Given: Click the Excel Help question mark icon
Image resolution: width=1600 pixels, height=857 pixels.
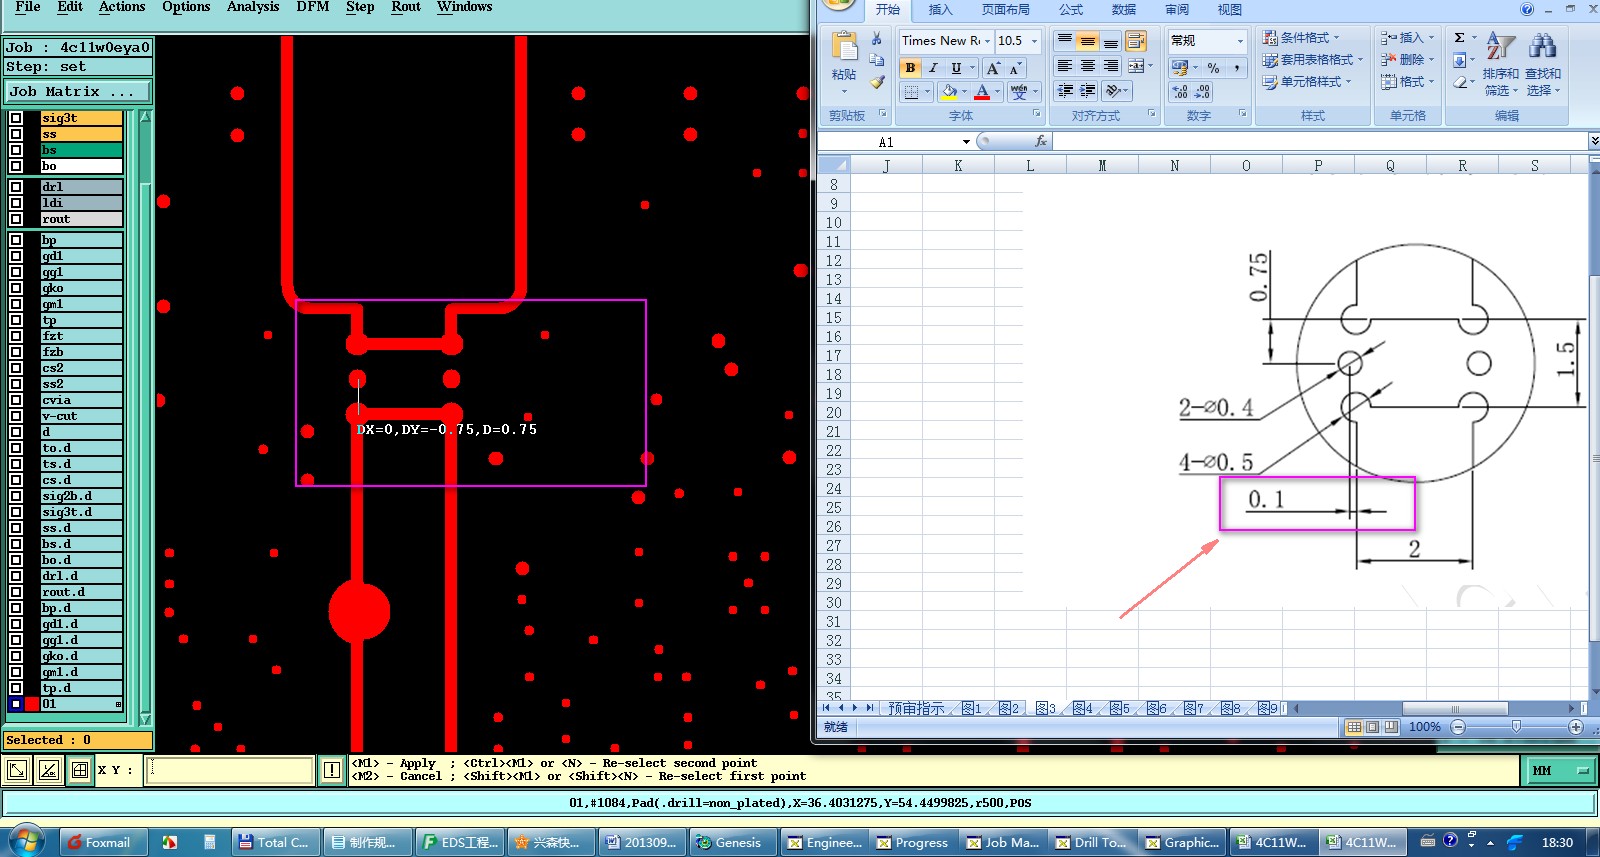Looking at the screenshot, I should (x=1527, y=9).
